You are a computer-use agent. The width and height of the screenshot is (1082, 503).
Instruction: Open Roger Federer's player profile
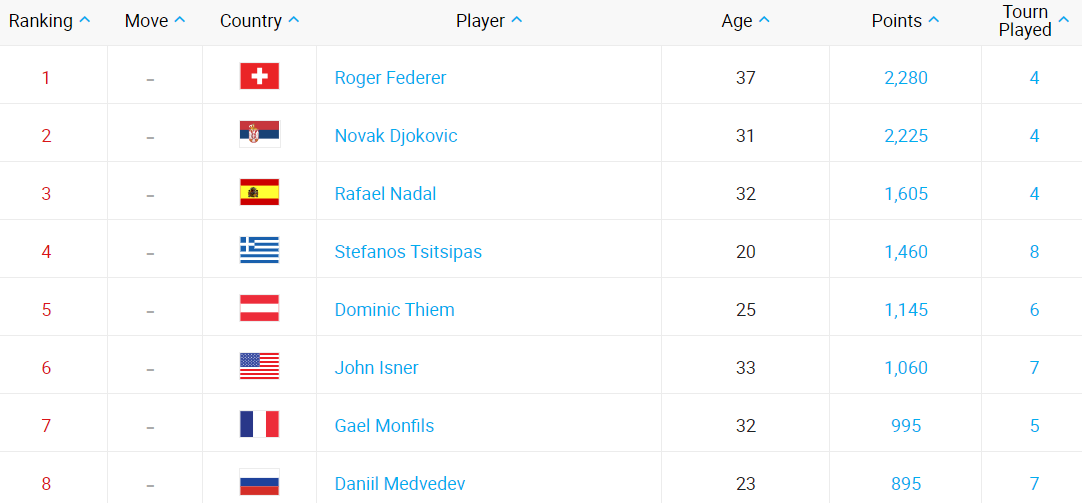pos(390,78)
